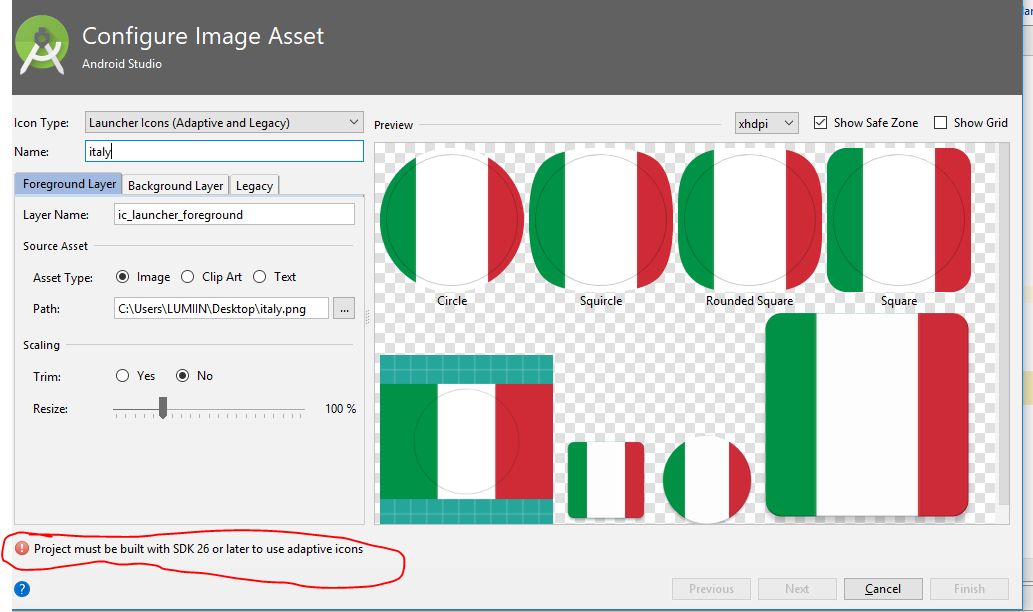Choose No for Trim

[x=182, y=376]
